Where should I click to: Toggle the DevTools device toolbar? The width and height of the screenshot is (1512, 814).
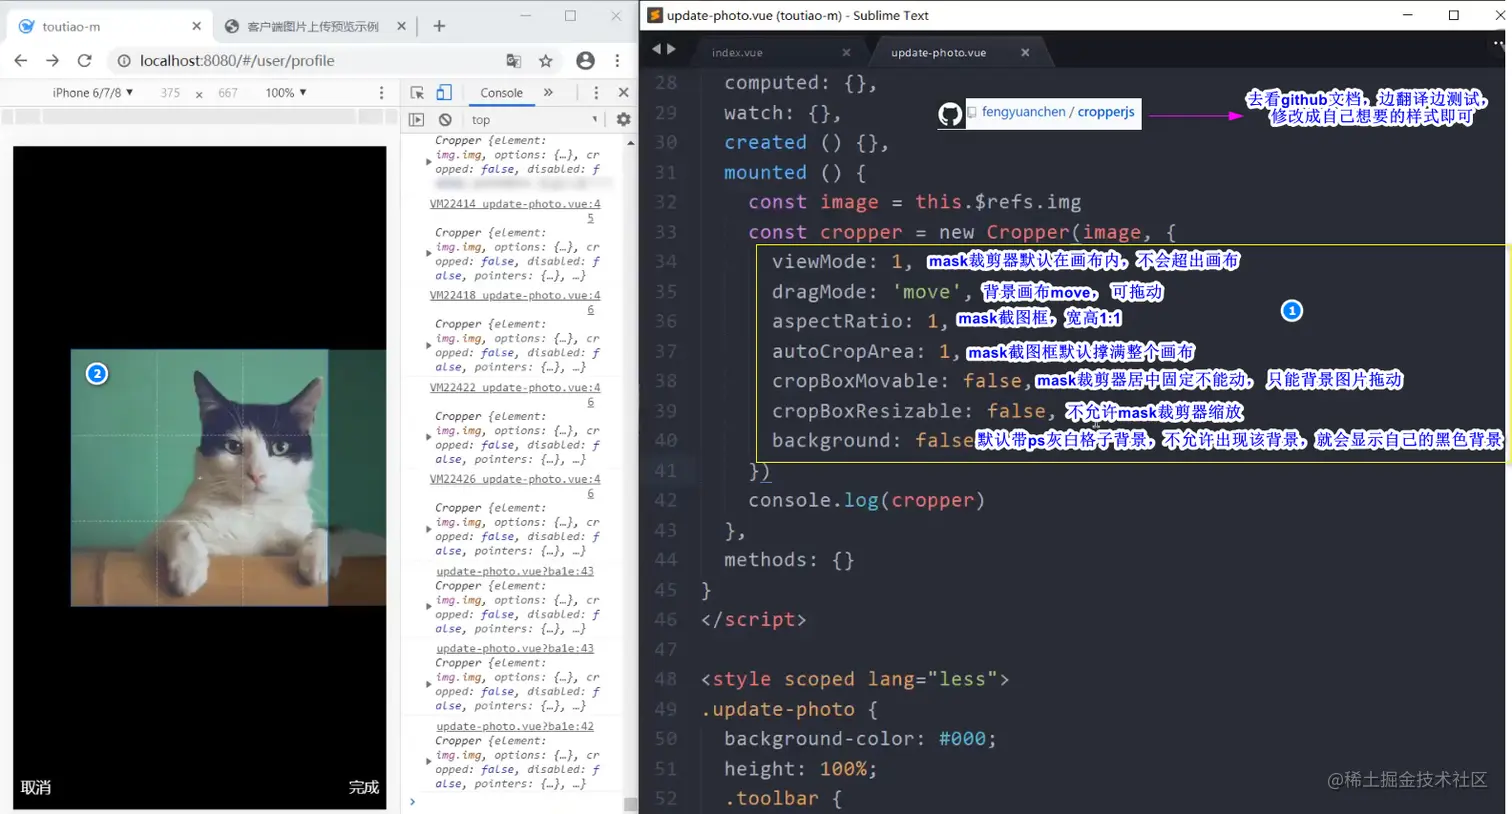(x=444, y=93)
